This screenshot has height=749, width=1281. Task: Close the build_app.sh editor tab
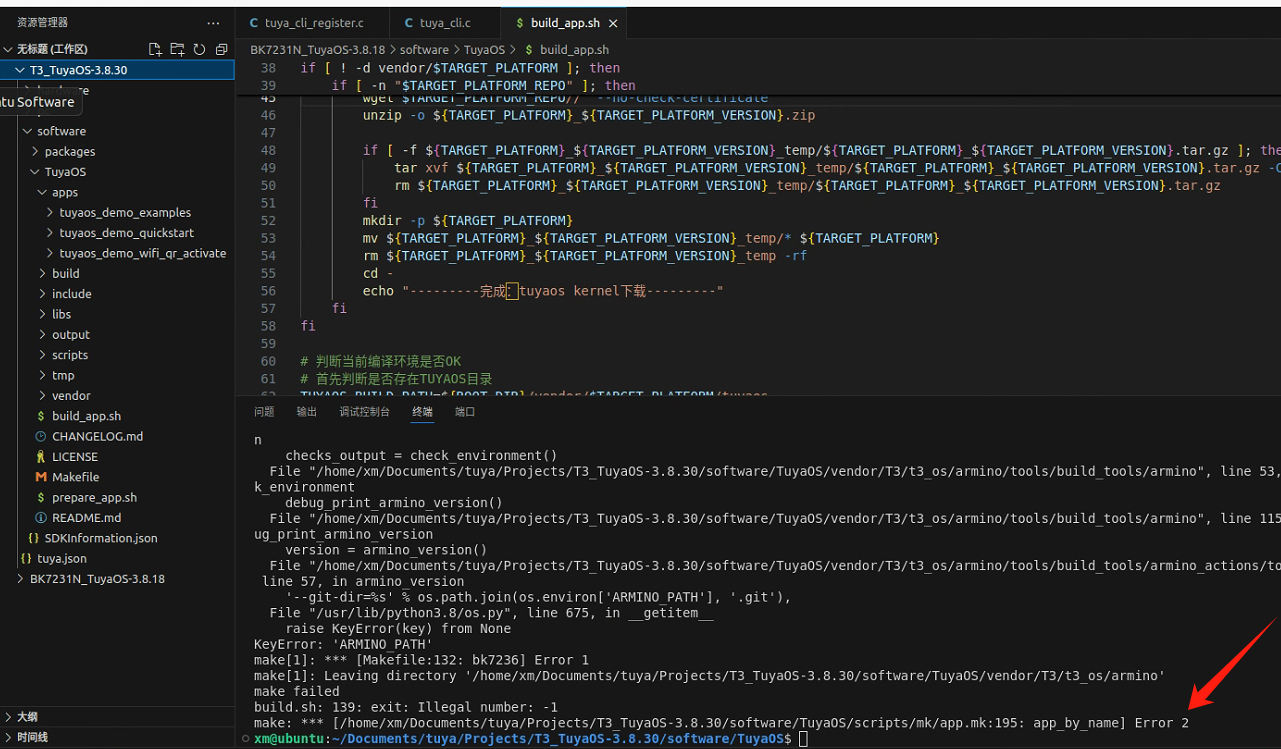pos(613,23)
